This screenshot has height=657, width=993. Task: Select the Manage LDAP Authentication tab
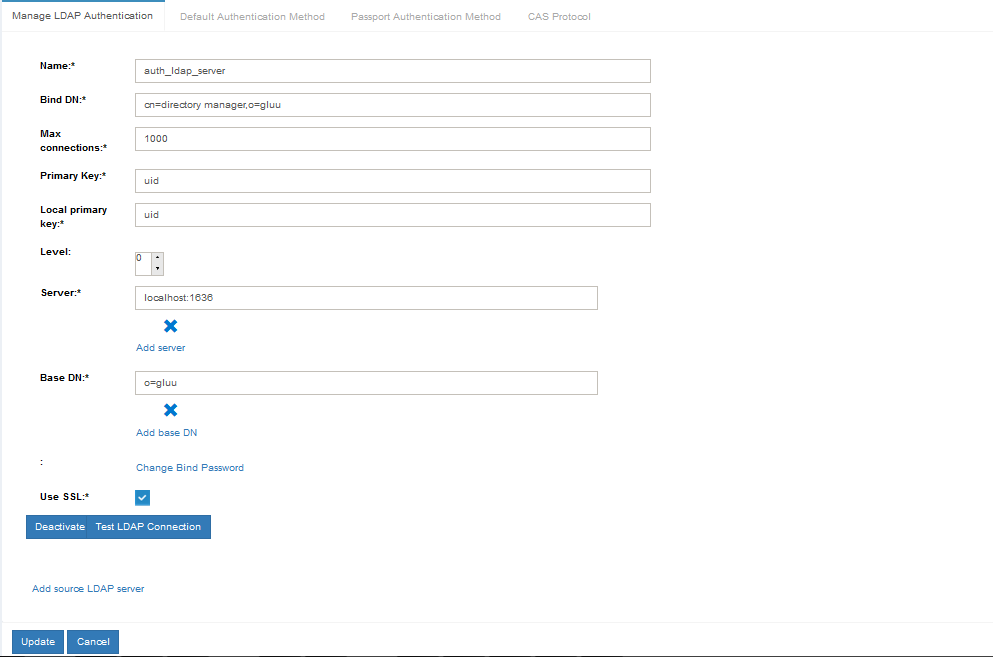(82, 16)
